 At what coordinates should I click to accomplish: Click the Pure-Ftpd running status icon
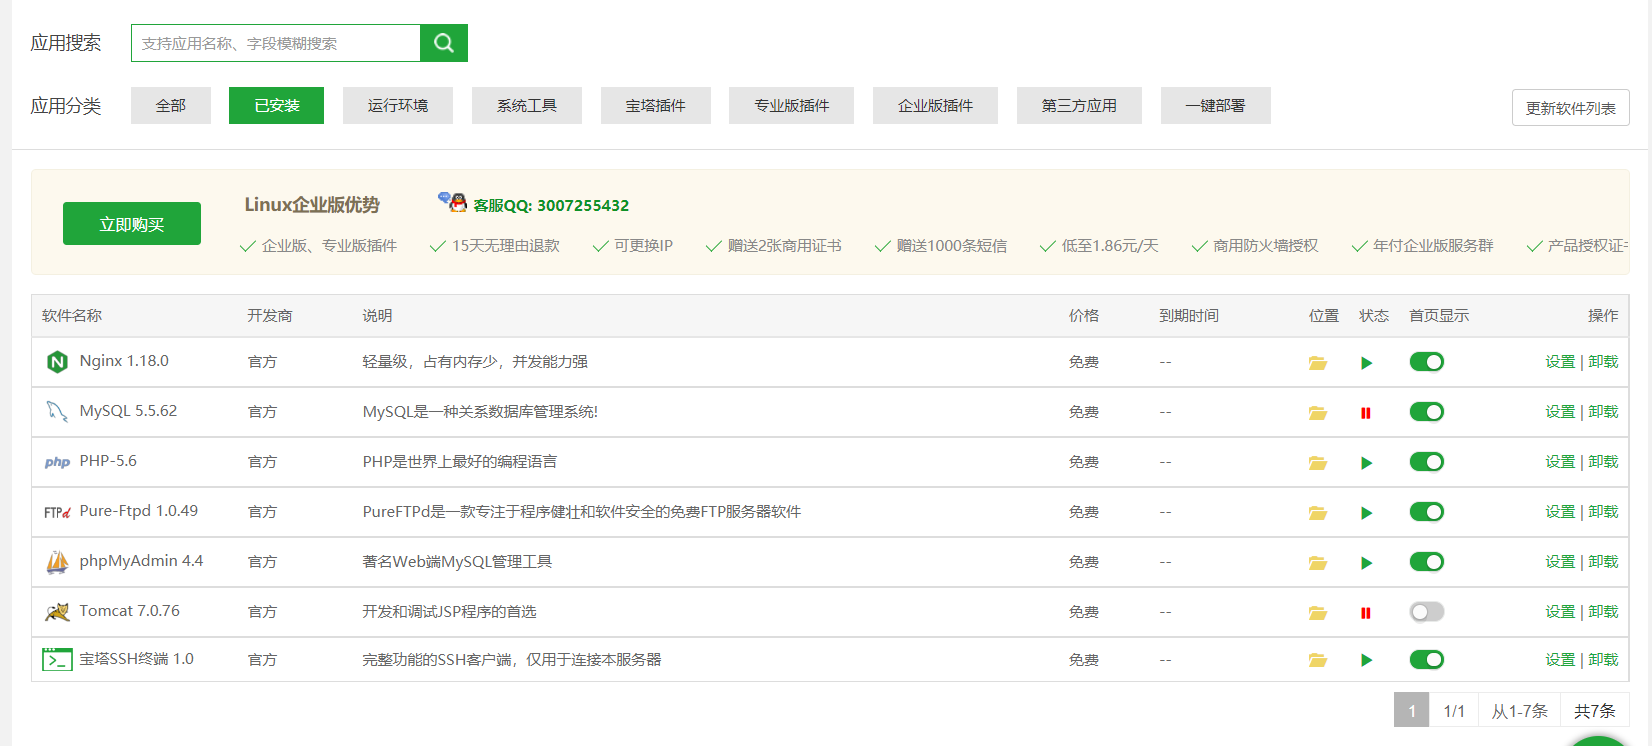pyautogui.click(x=1366, y=513)
